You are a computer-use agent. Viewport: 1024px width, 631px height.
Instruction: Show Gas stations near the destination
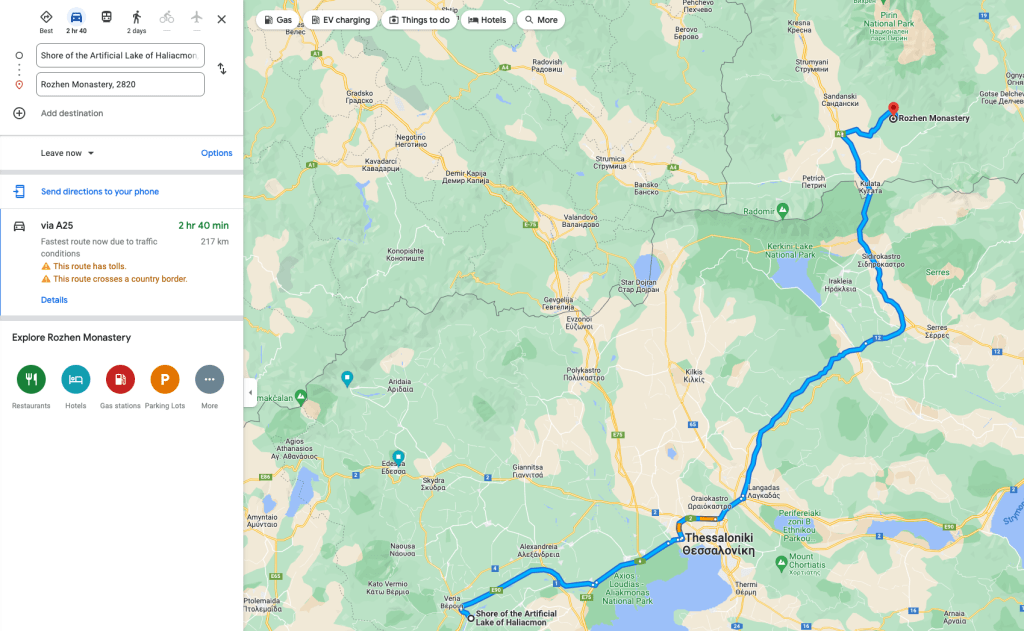[120, 380]
